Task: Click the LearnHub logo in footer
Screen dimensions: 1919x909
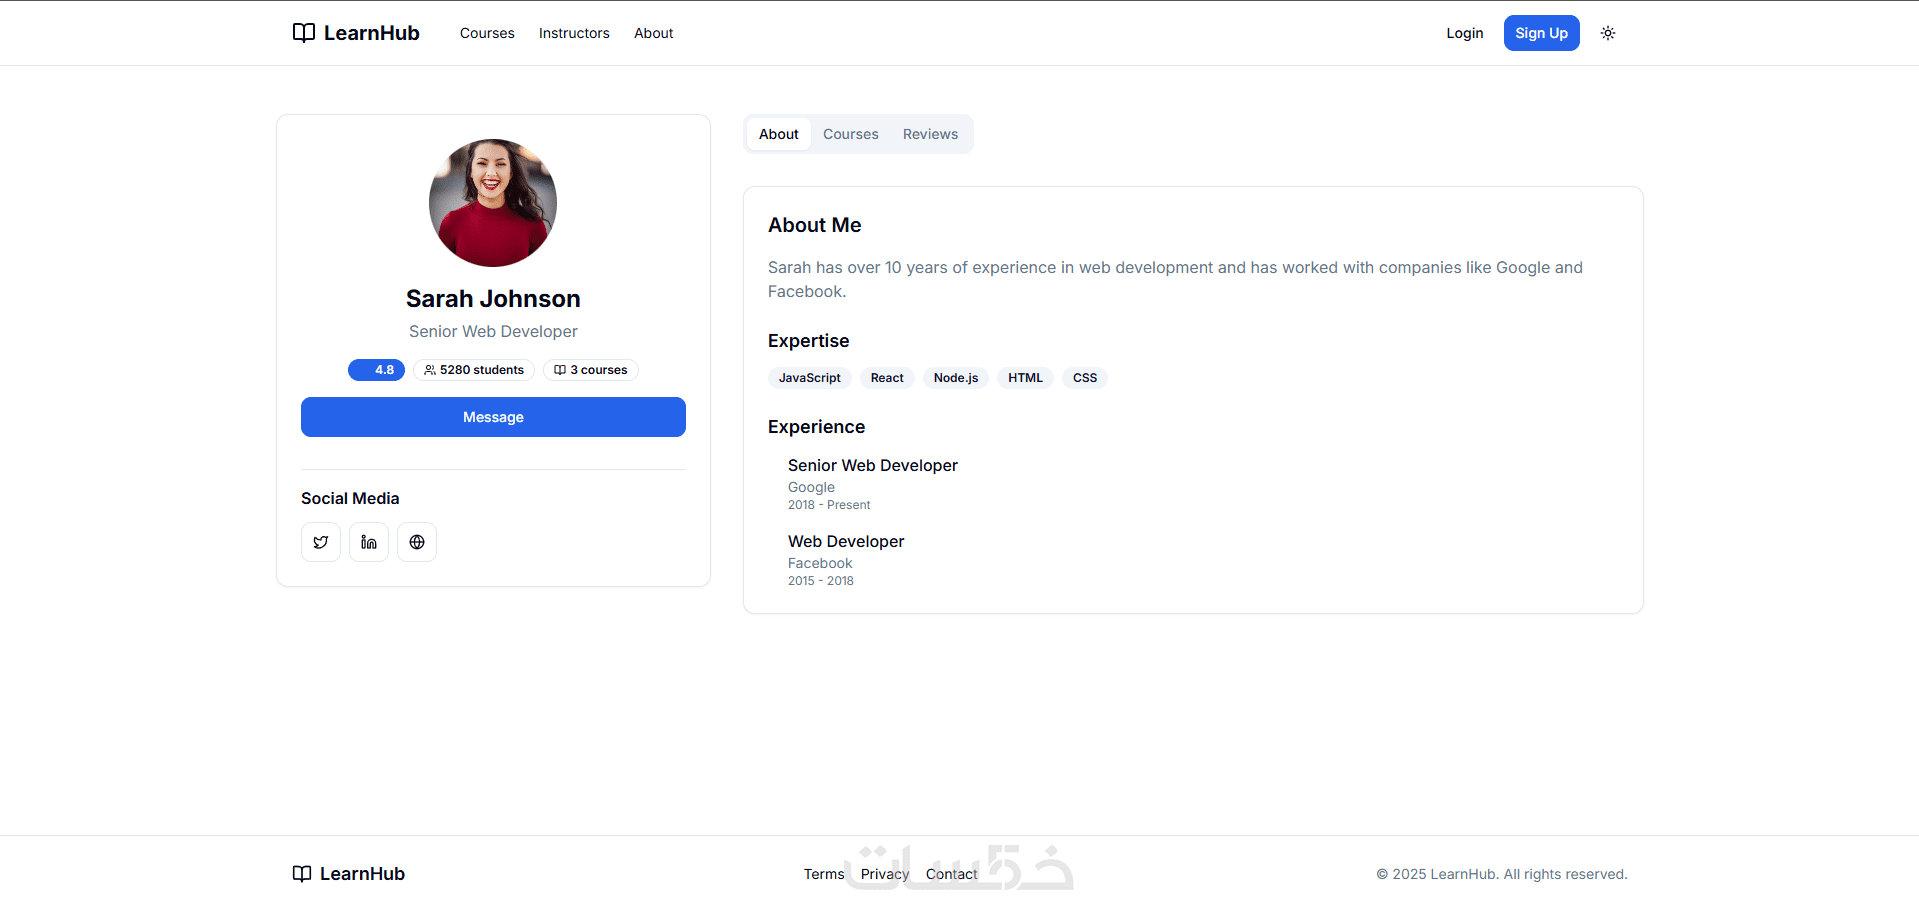Action: [x=349, y=874]
